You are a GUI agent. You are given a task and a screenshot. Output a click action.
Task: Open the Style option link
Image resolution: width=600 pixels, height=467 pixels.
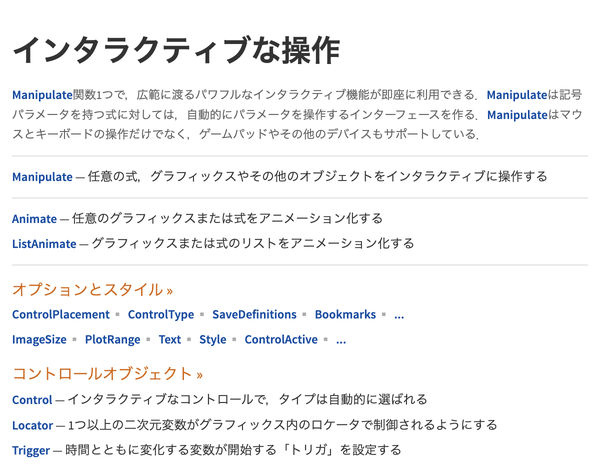click(213, 340)
